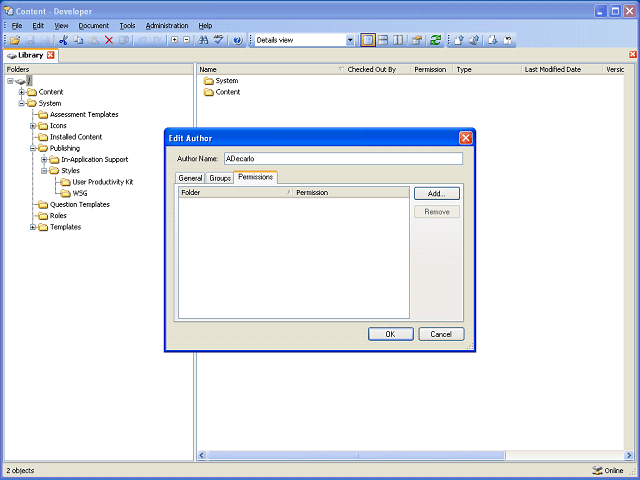Click the Check In All icon
Screen dimensions: 640x480
[x=474, y=40]
